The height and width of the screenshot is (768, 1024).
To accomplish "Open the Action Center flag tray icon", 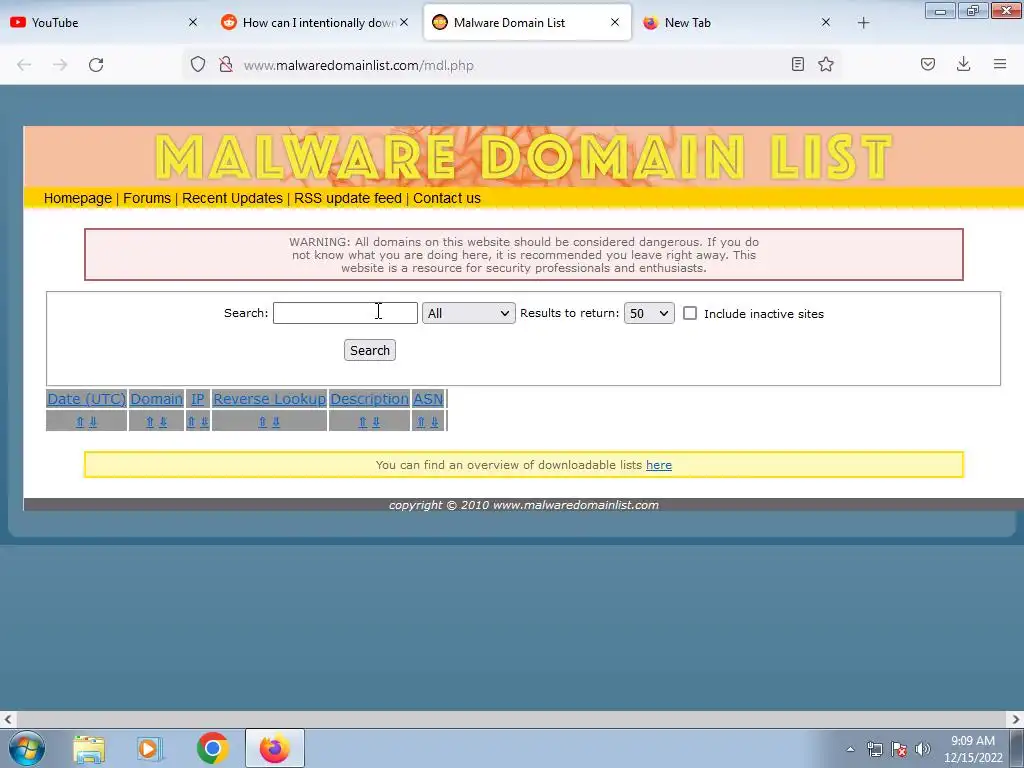I will (899, 749).
